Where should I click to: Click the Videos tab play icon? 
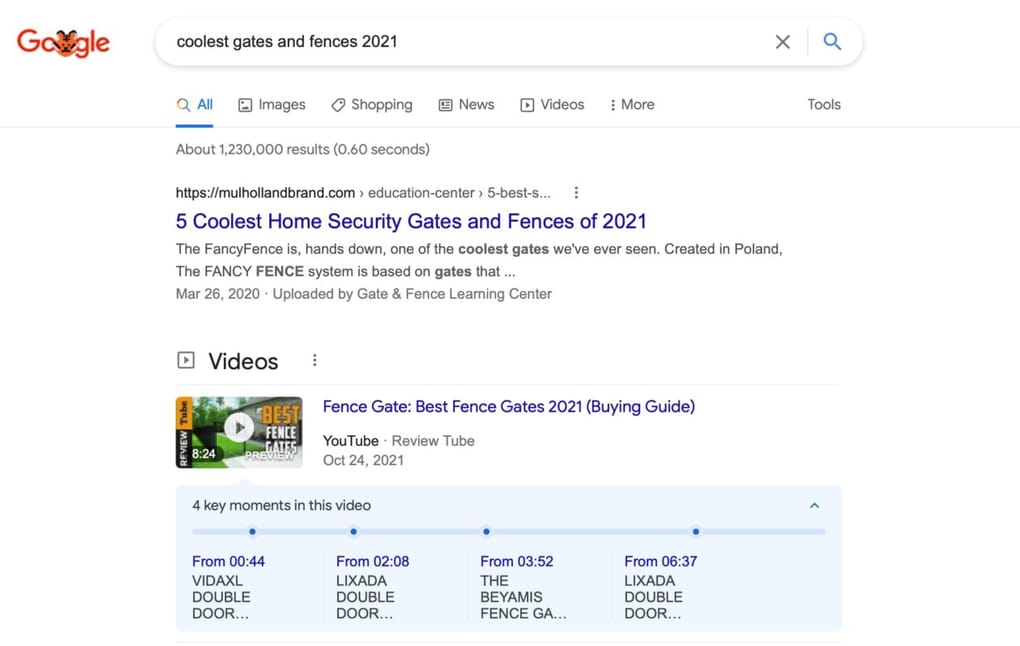click(x=527, y=105)
